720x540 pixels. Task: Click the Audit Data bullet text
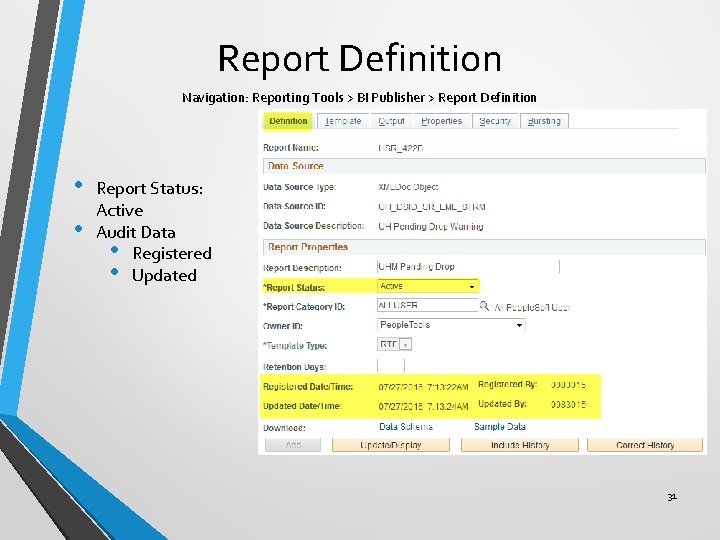pyautogui.click(x=136, y=232)
